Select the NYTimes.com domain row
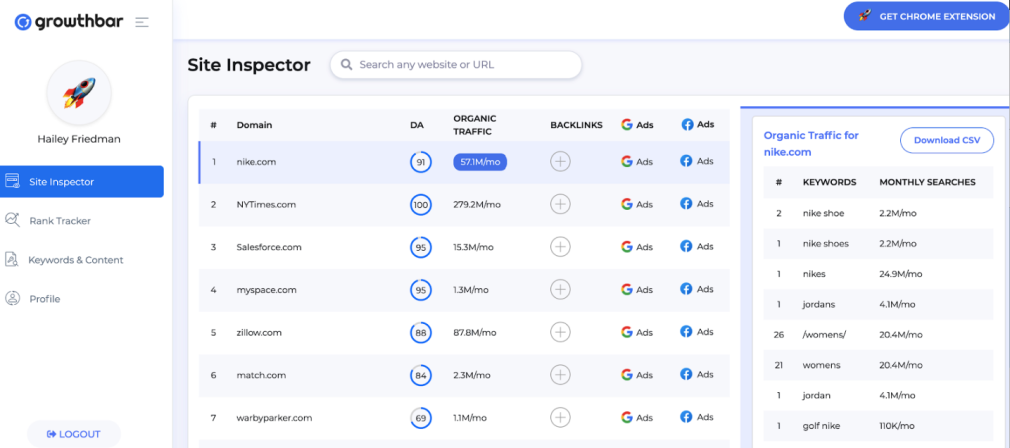Screen dimensions: 1010x448 click(464, 205)
